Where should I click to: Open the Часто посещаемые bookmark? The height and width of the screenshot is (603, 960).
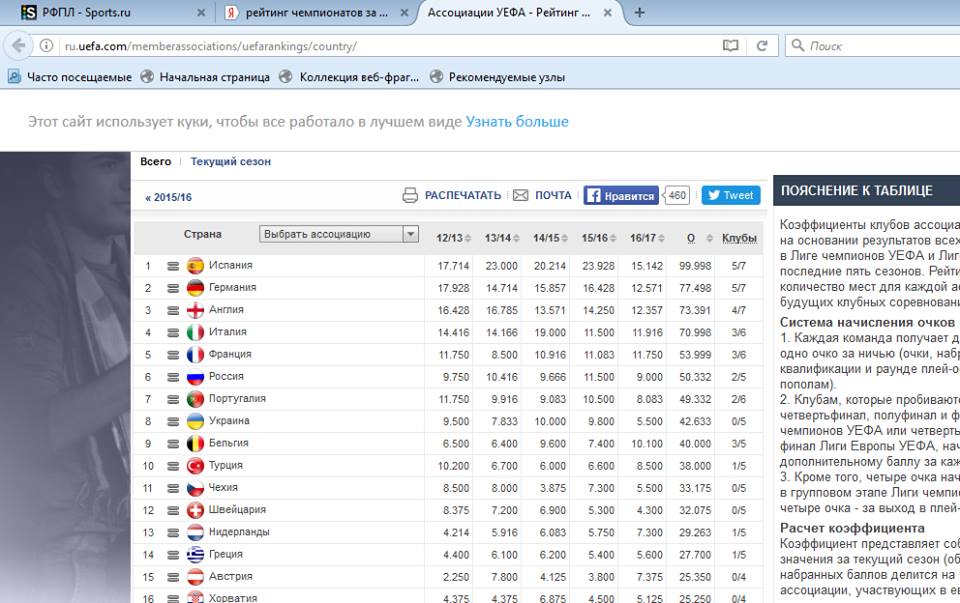point(70,77)
